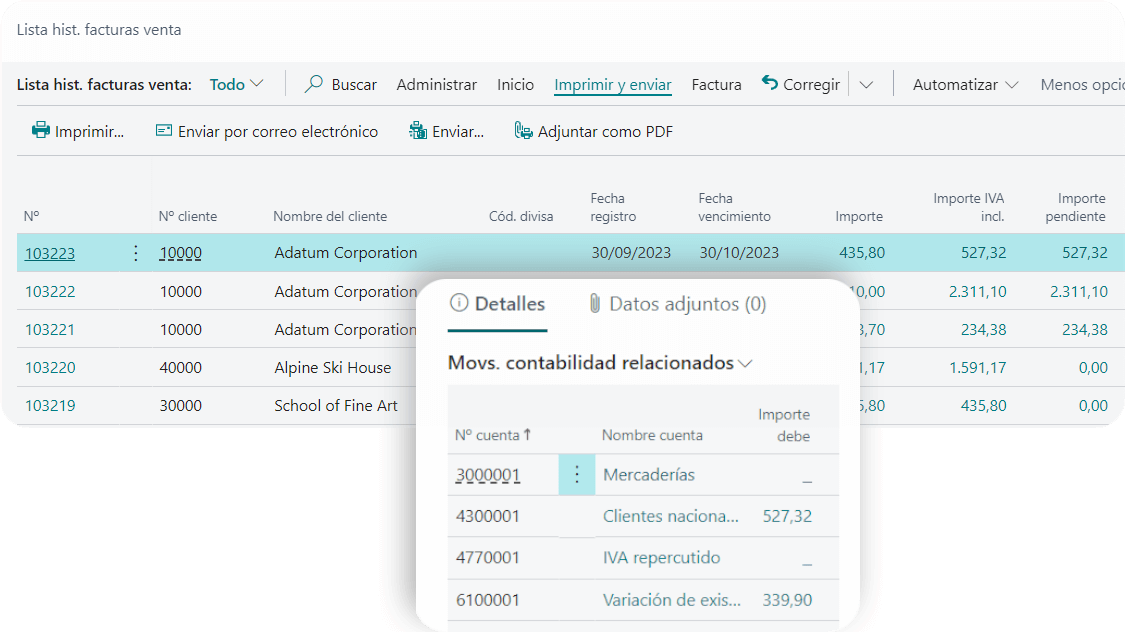
Task: Open invoice number 103223 link
Action: point(50,253)
